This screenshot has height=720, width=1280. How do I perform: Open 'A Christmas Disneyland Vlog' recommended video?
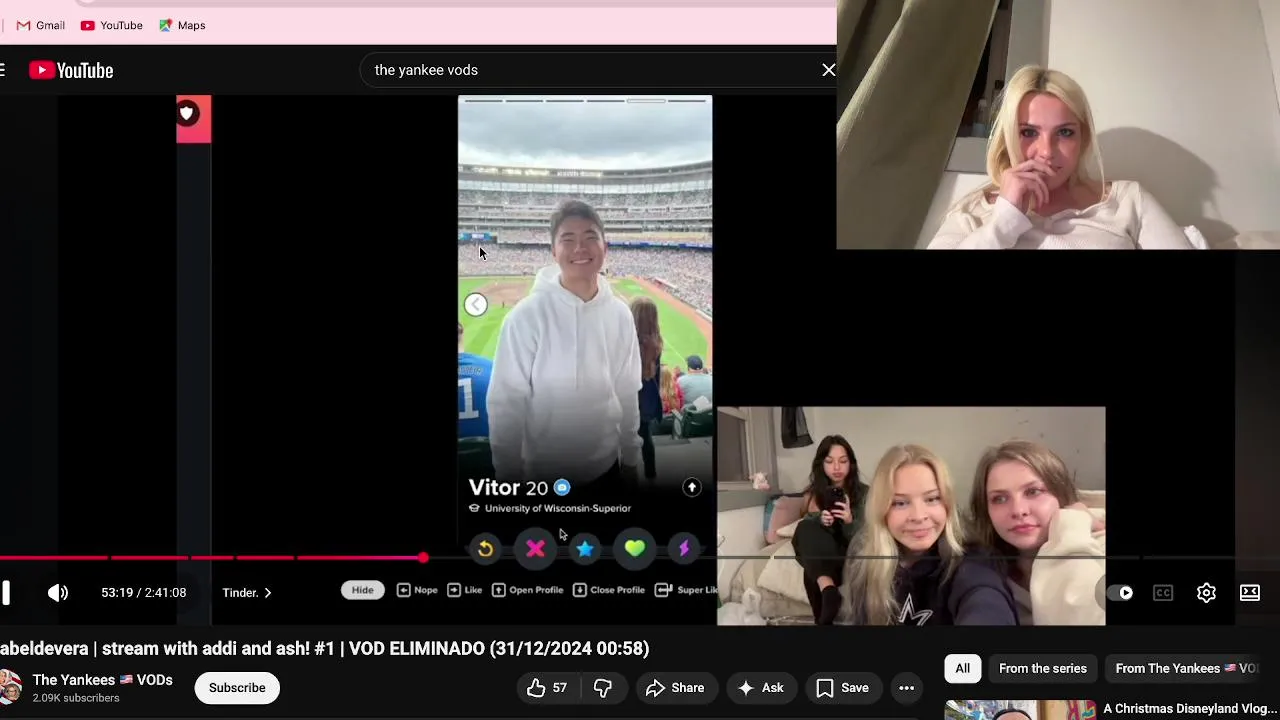coord(1190,709)
